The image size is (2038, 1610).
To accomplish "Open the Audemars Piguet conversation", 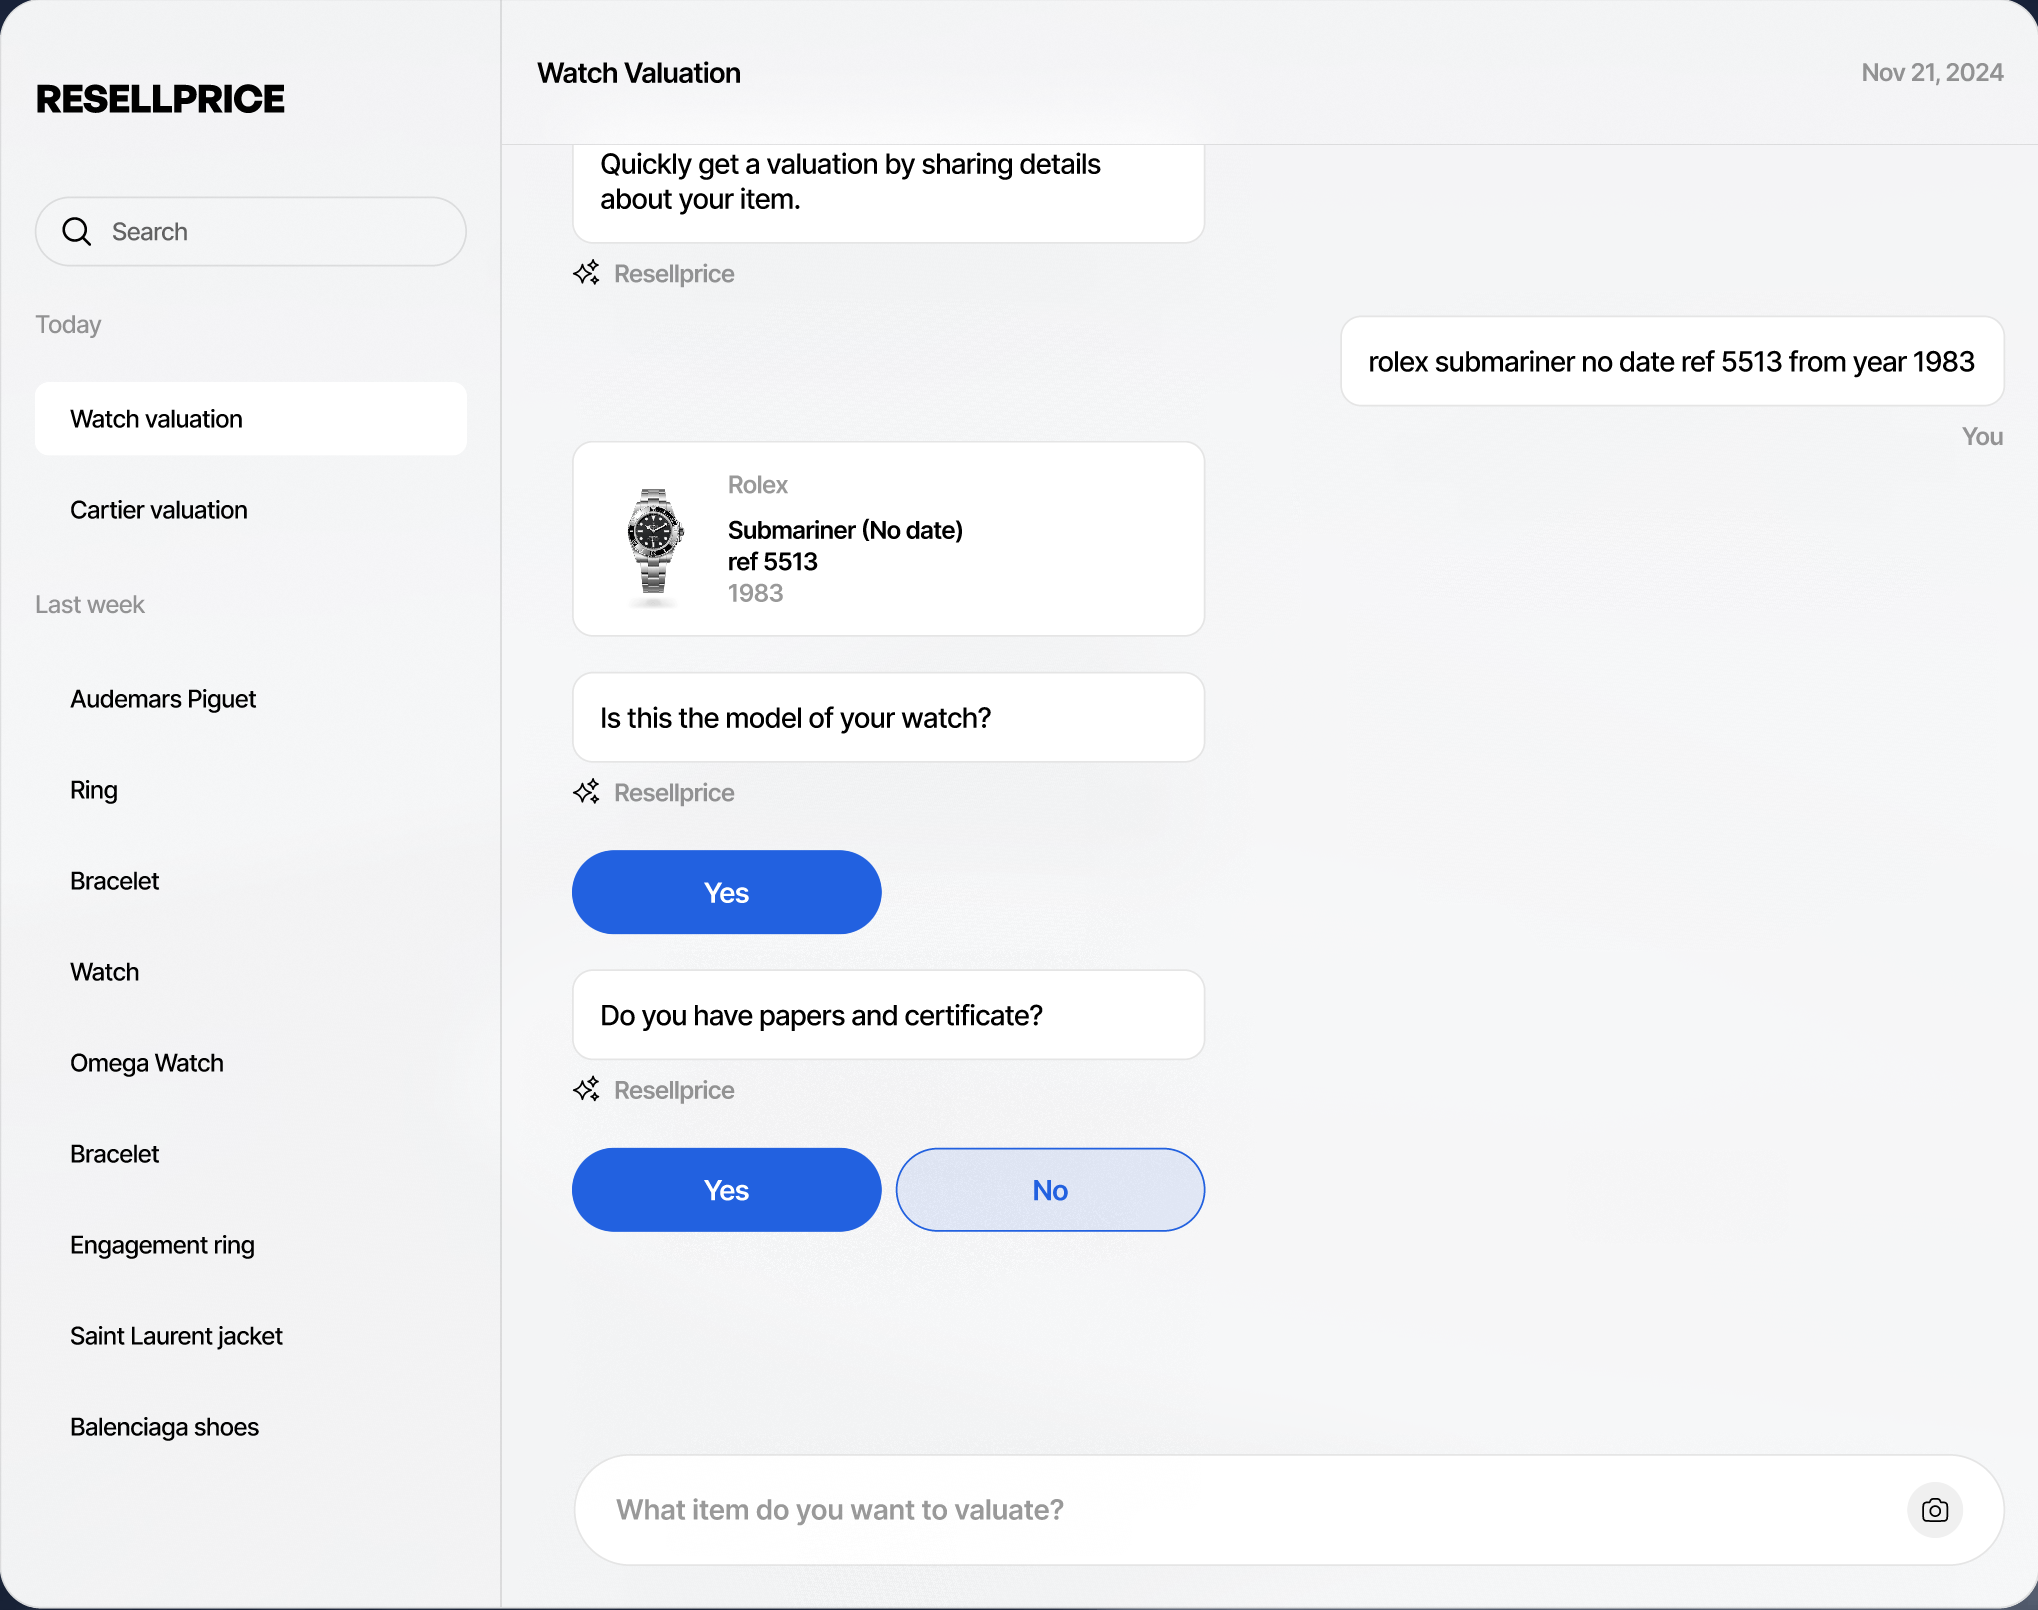I will (163, 699).
